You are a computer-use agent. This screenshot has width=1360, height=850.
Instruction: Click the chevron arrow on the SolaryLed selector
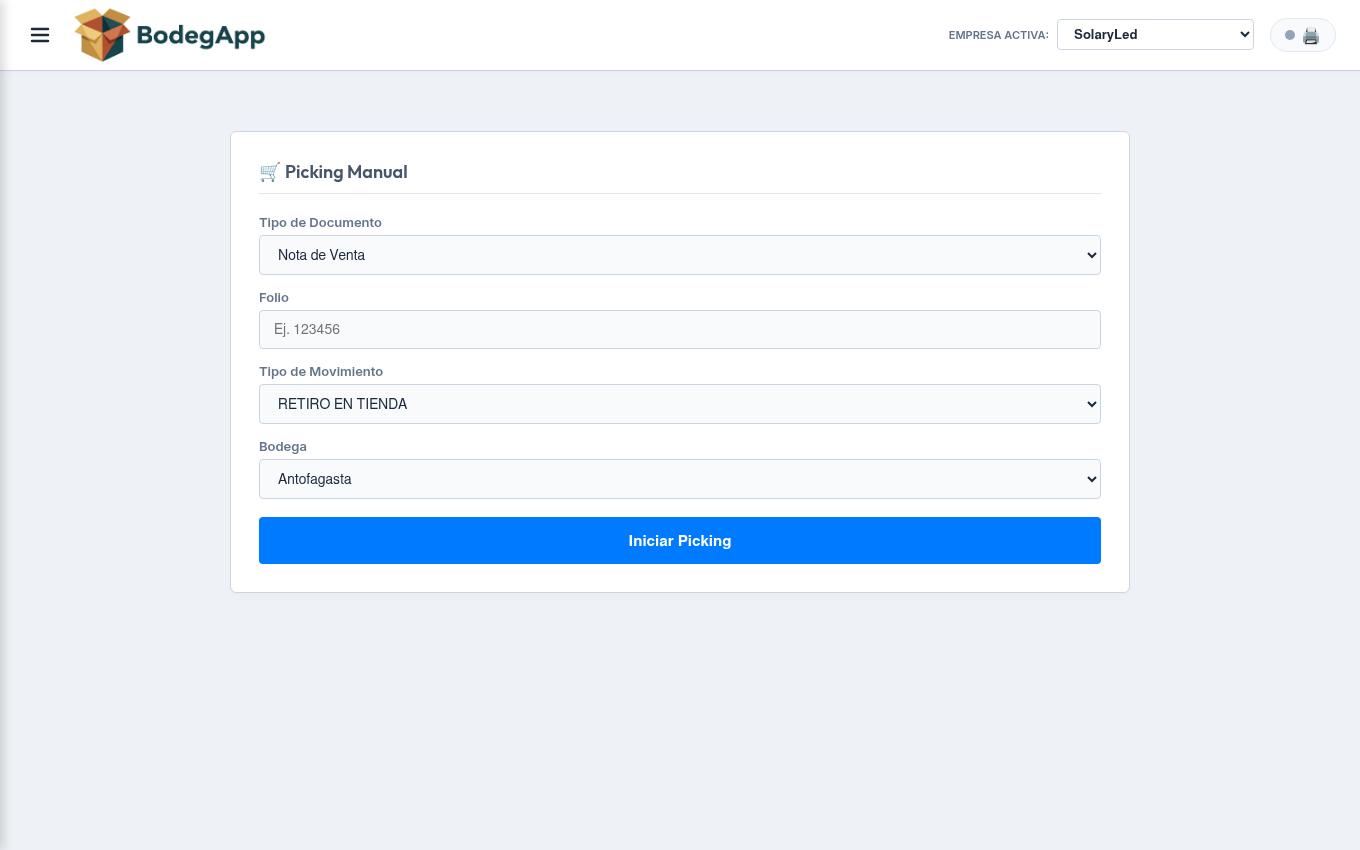1244,34
